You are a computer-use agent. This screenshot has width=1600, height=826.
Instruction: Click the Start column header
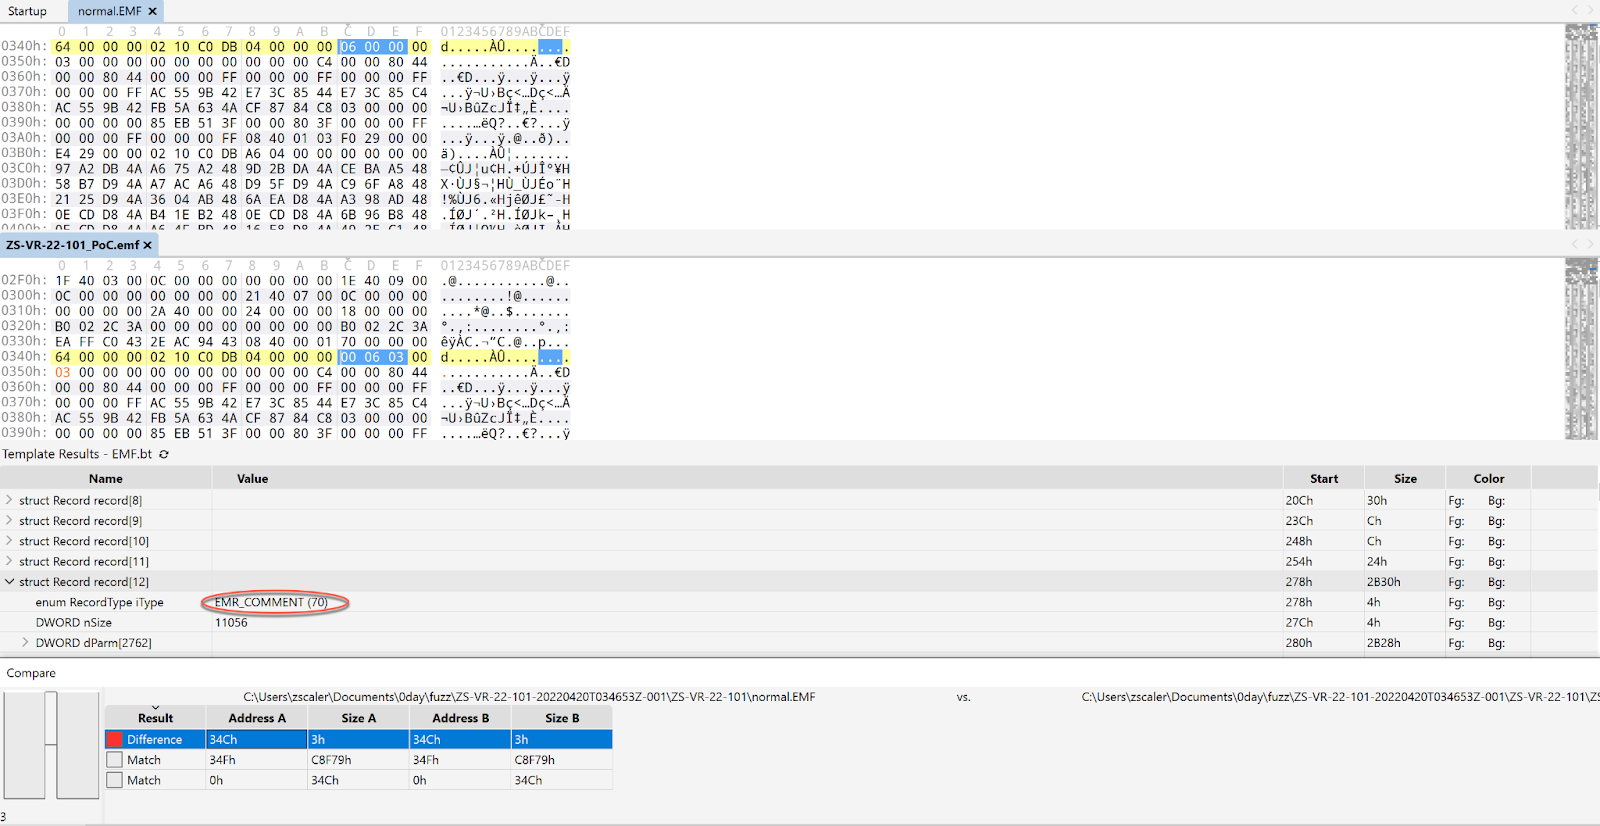[1323, 479]
